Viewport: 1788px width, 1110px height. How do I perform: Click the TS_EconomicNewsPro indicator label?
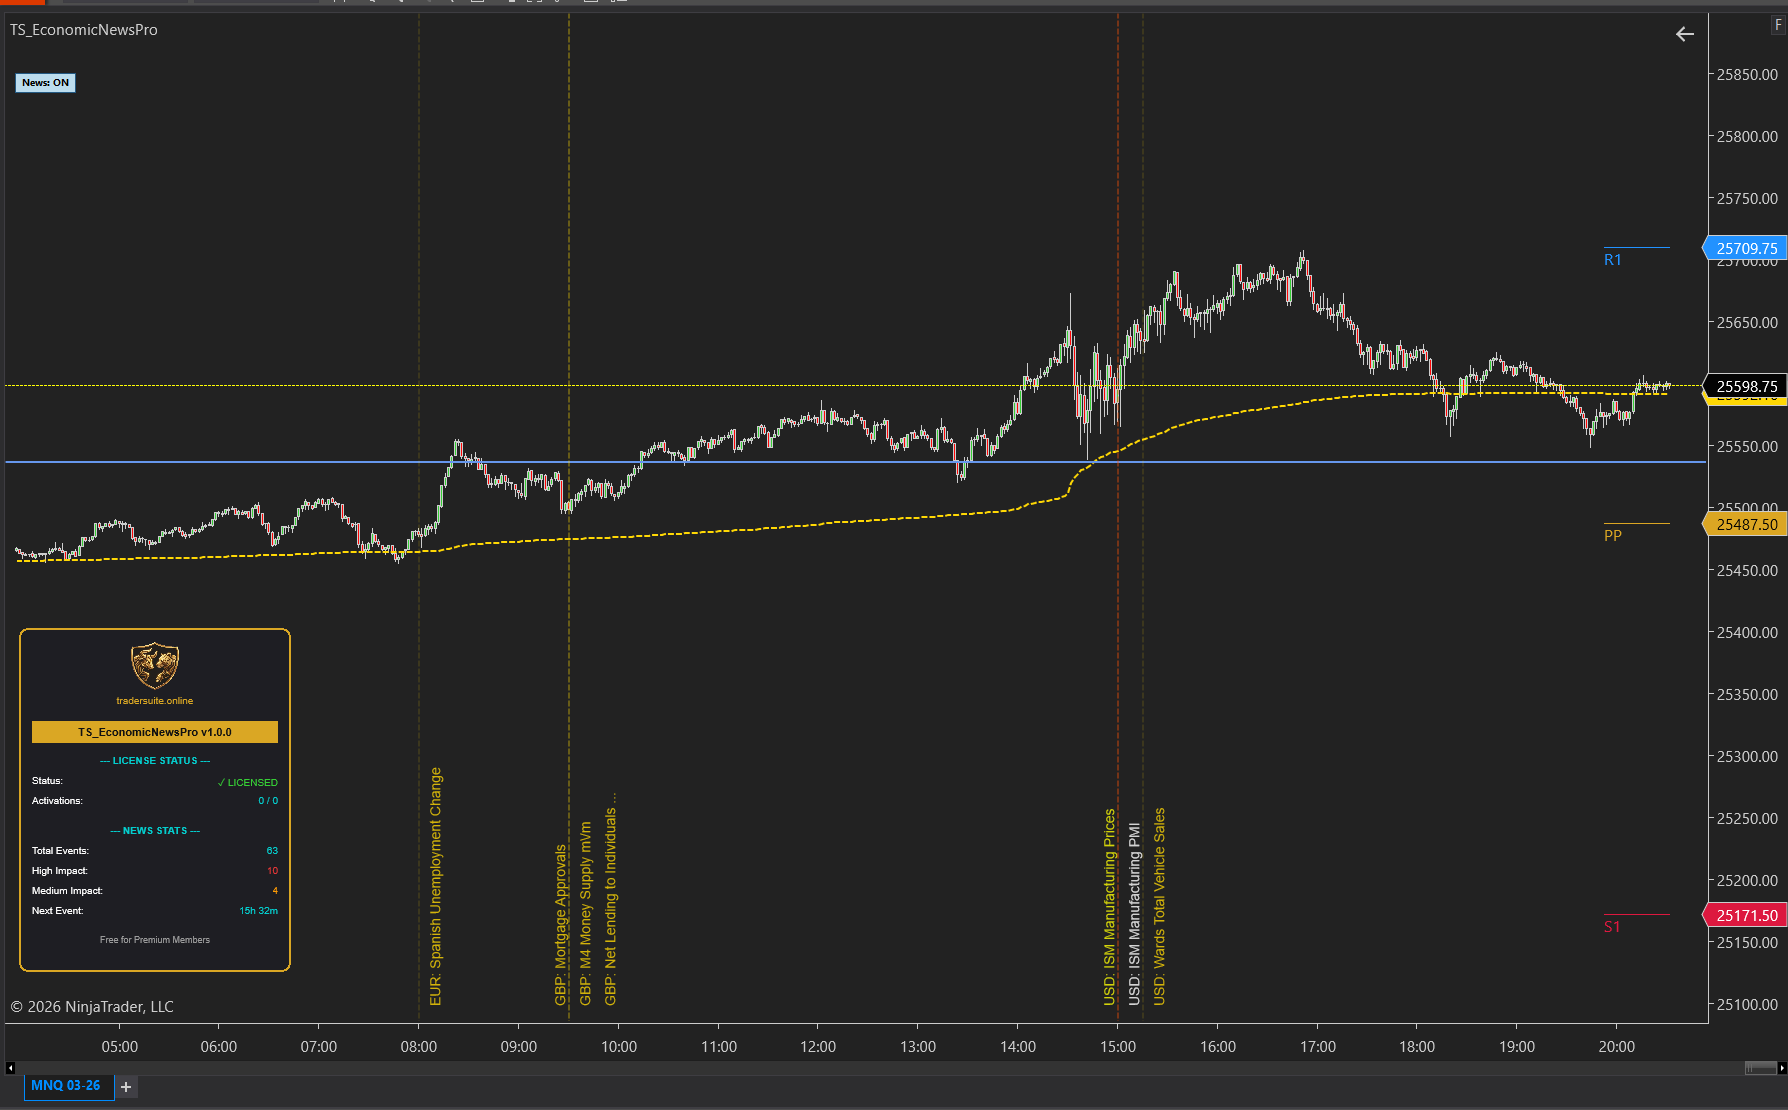coord(84,30)
